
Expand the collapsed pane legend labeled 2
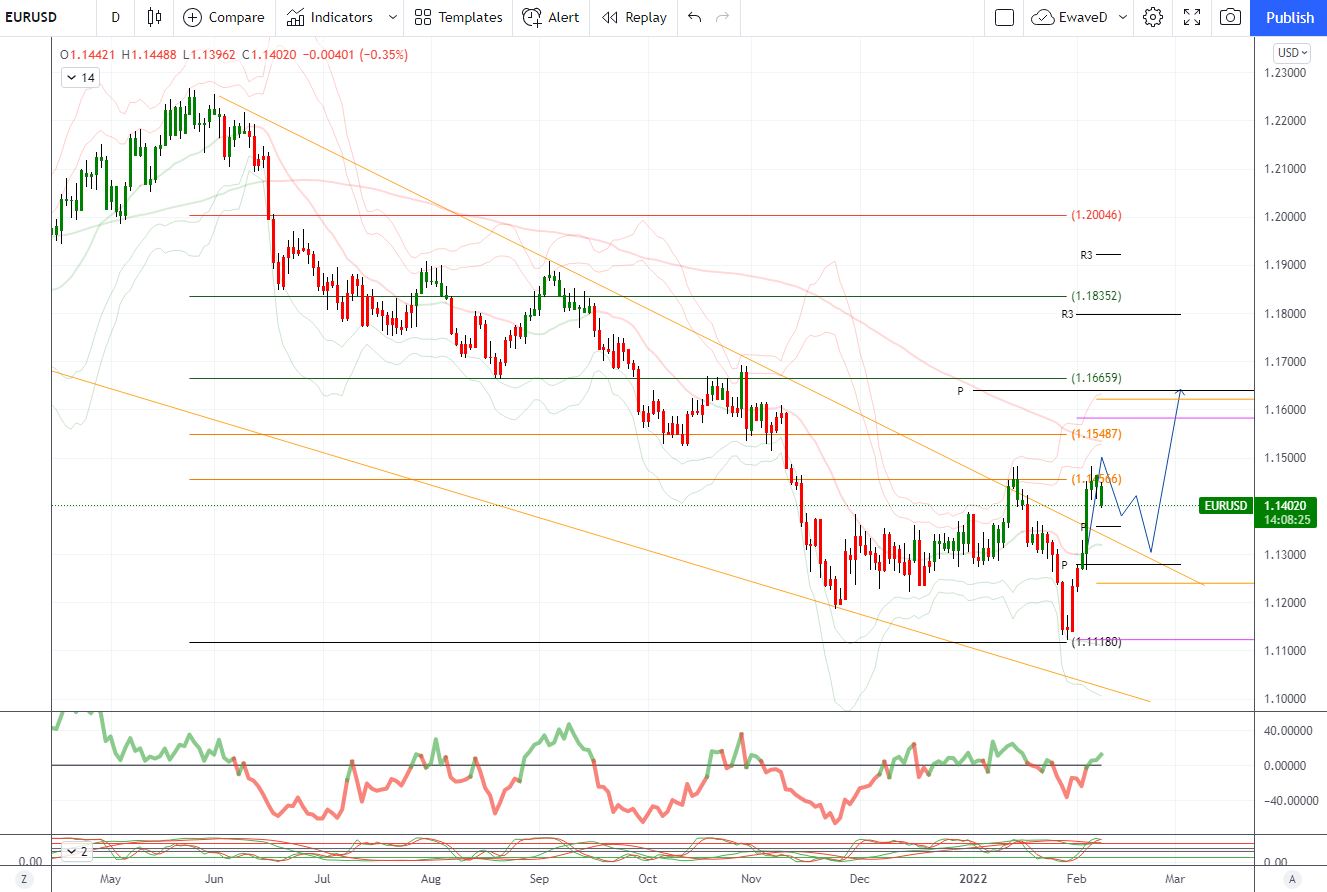click(78, 851)
